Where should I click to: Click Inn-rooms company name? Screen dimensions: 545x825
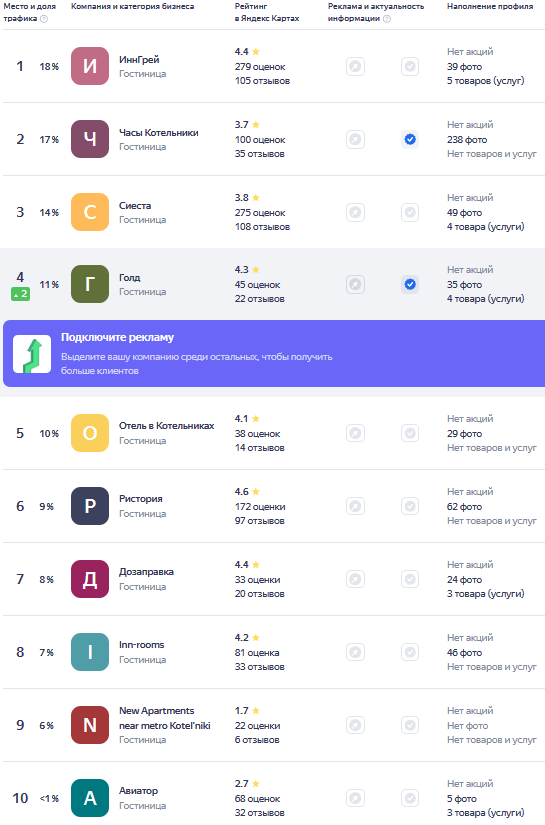(142, 645)
